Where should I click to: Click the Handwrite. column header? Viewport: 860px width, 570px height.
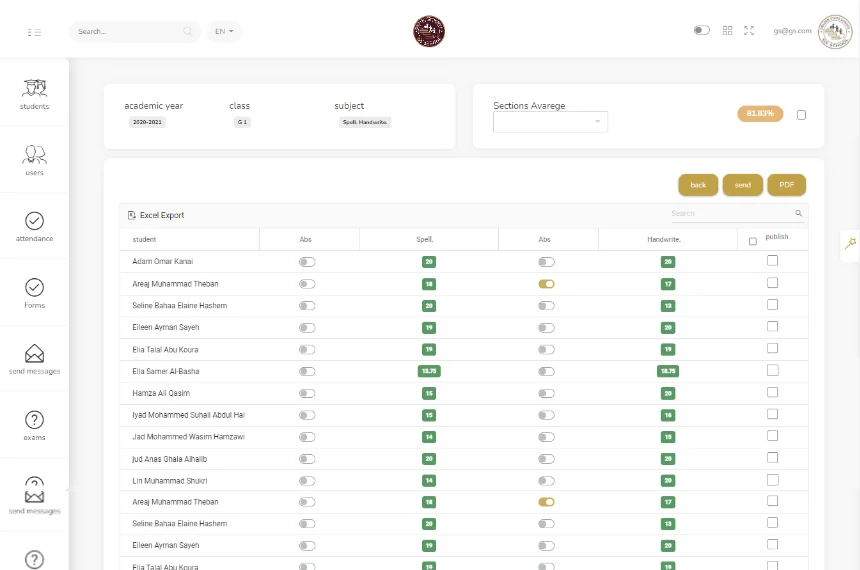click(664, 240)
